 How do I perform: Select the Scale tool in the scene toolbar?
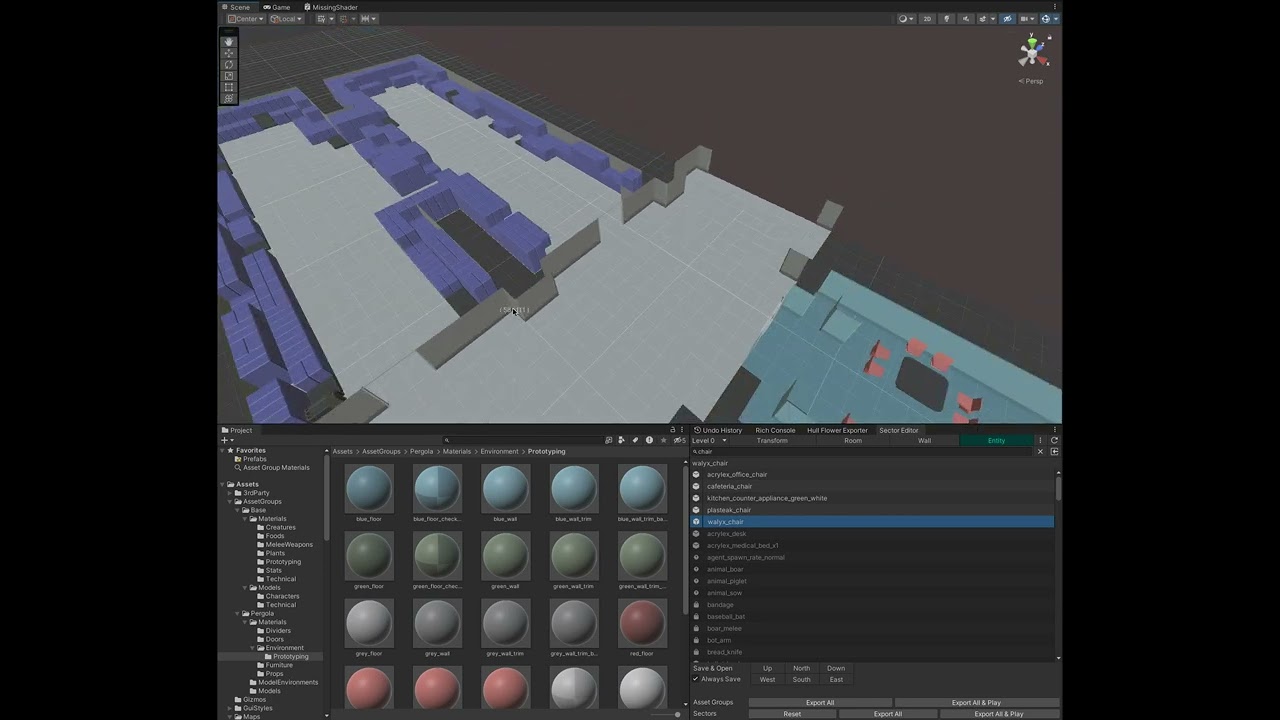[x=229, y=75]
